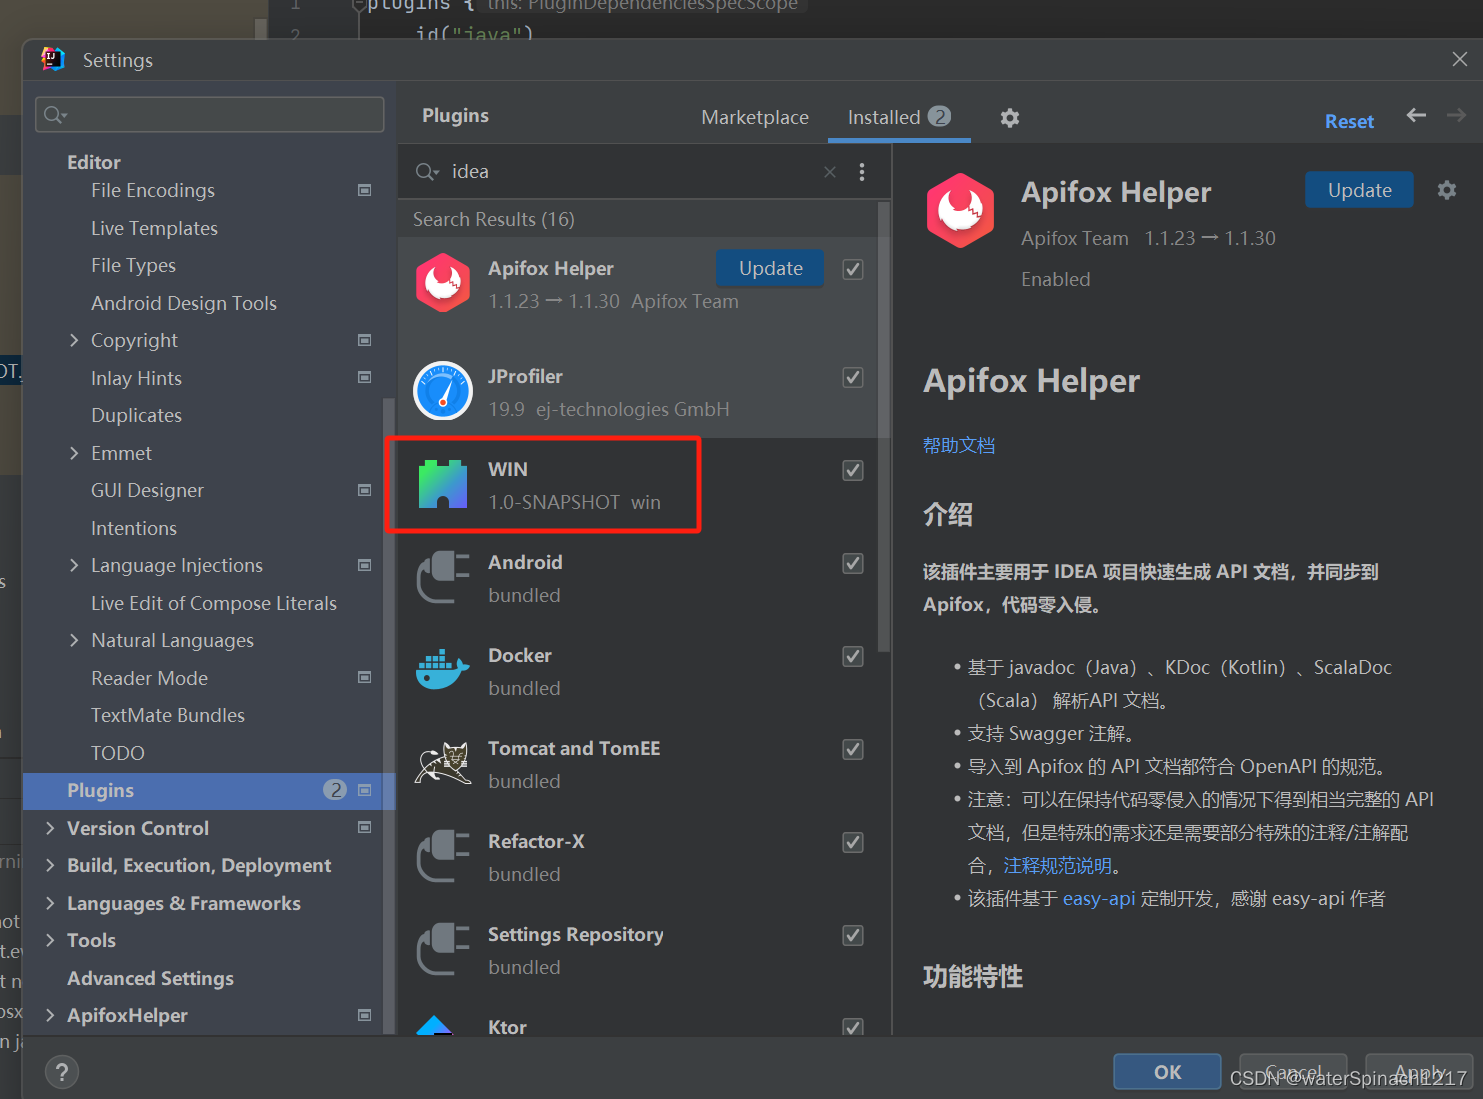Click project-level icon beside Inlay Hints

[x=365, y=377]
